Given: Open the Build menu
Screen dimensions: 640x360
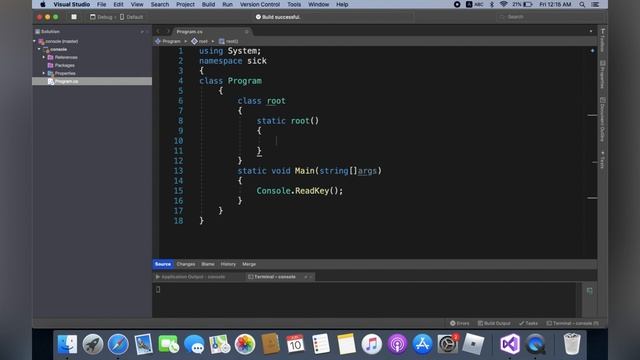Looking at the screenshot, I should [208, 4].
